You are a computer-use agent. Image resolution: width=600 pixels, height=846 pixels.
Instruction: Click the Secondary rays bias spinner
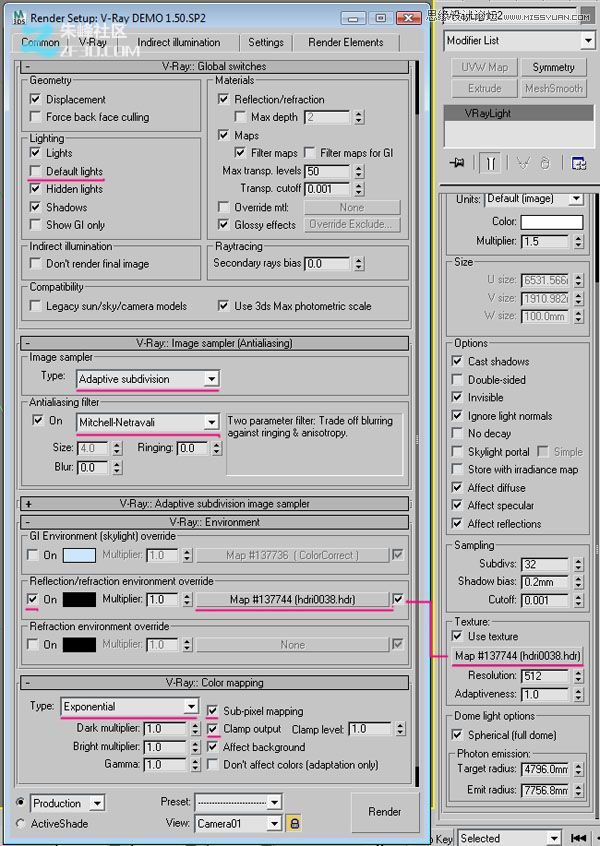[x=359, y=264]
